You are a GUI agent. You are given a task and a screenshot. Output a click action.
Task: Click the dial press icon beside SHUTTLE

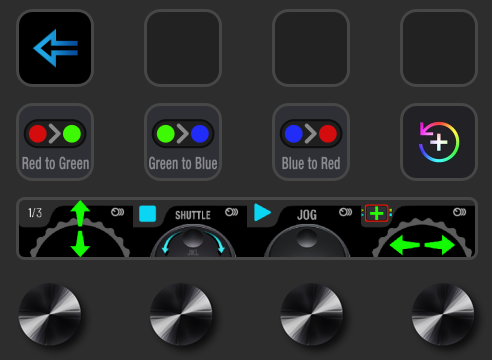(x=232, y=212)
